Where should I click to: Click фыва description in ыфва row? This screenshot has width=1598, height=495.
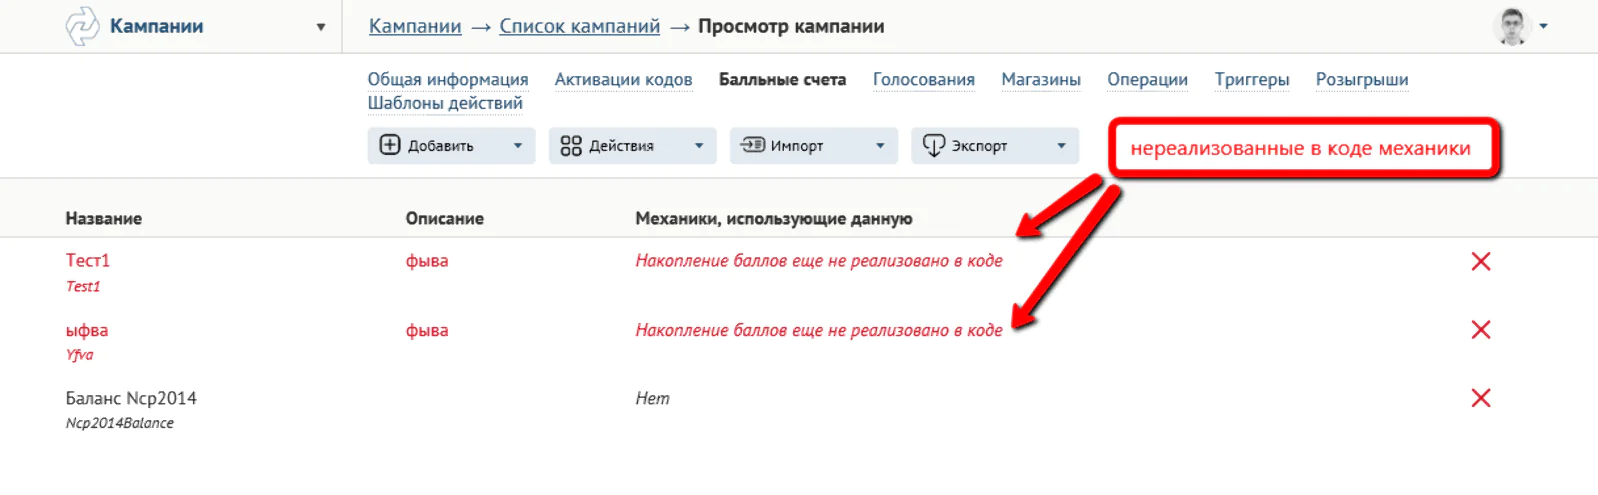[427, 330]
